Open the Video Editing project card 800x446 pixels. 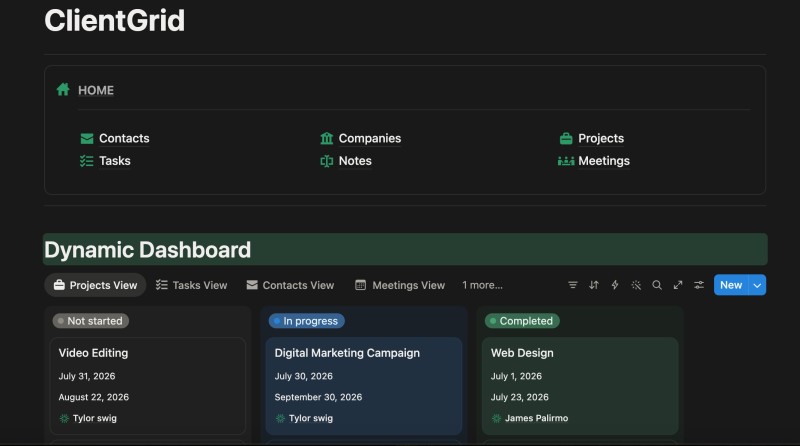(148, 386)
